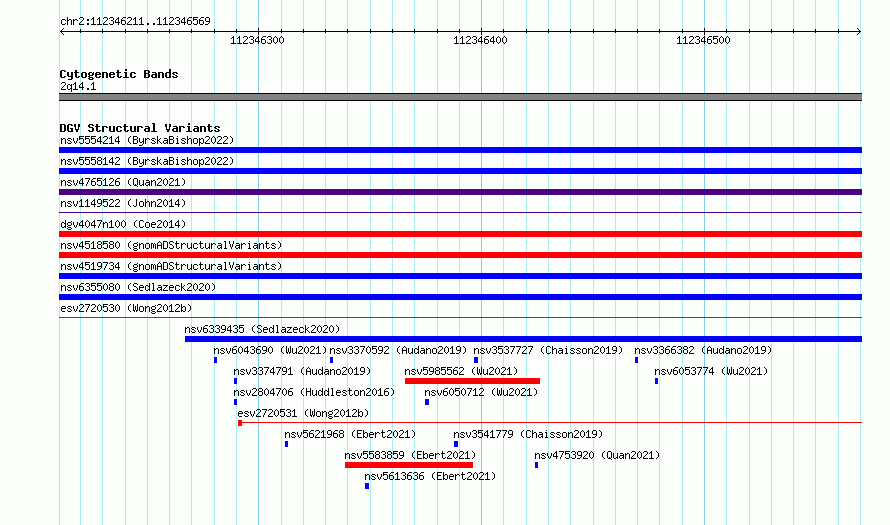This screenshot has height=525, width=890.
Task: Click the nsv5558142 (ByrskaBishop2022) variant label
Action: 147,161
